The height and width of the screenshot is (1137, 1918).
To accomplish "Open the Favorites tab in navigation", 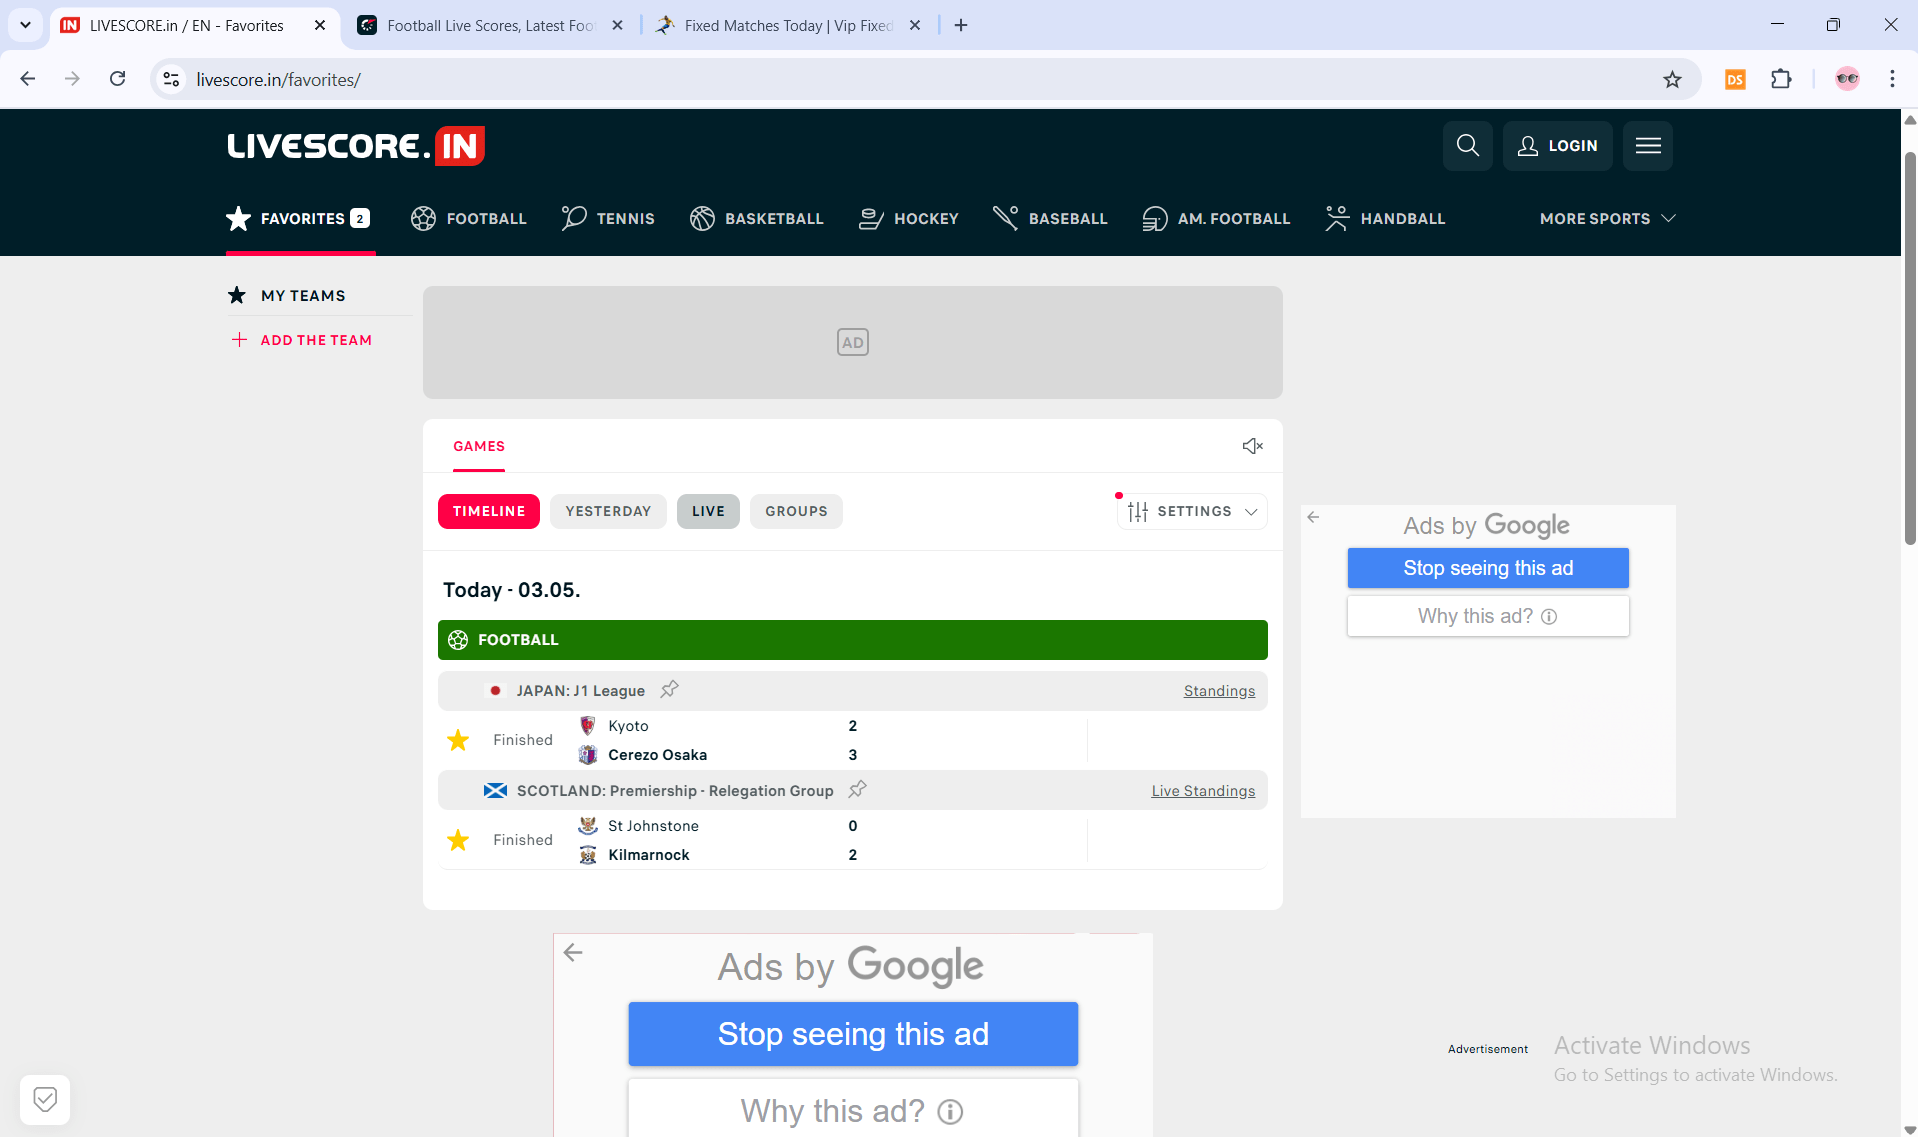I will (299, 218).
